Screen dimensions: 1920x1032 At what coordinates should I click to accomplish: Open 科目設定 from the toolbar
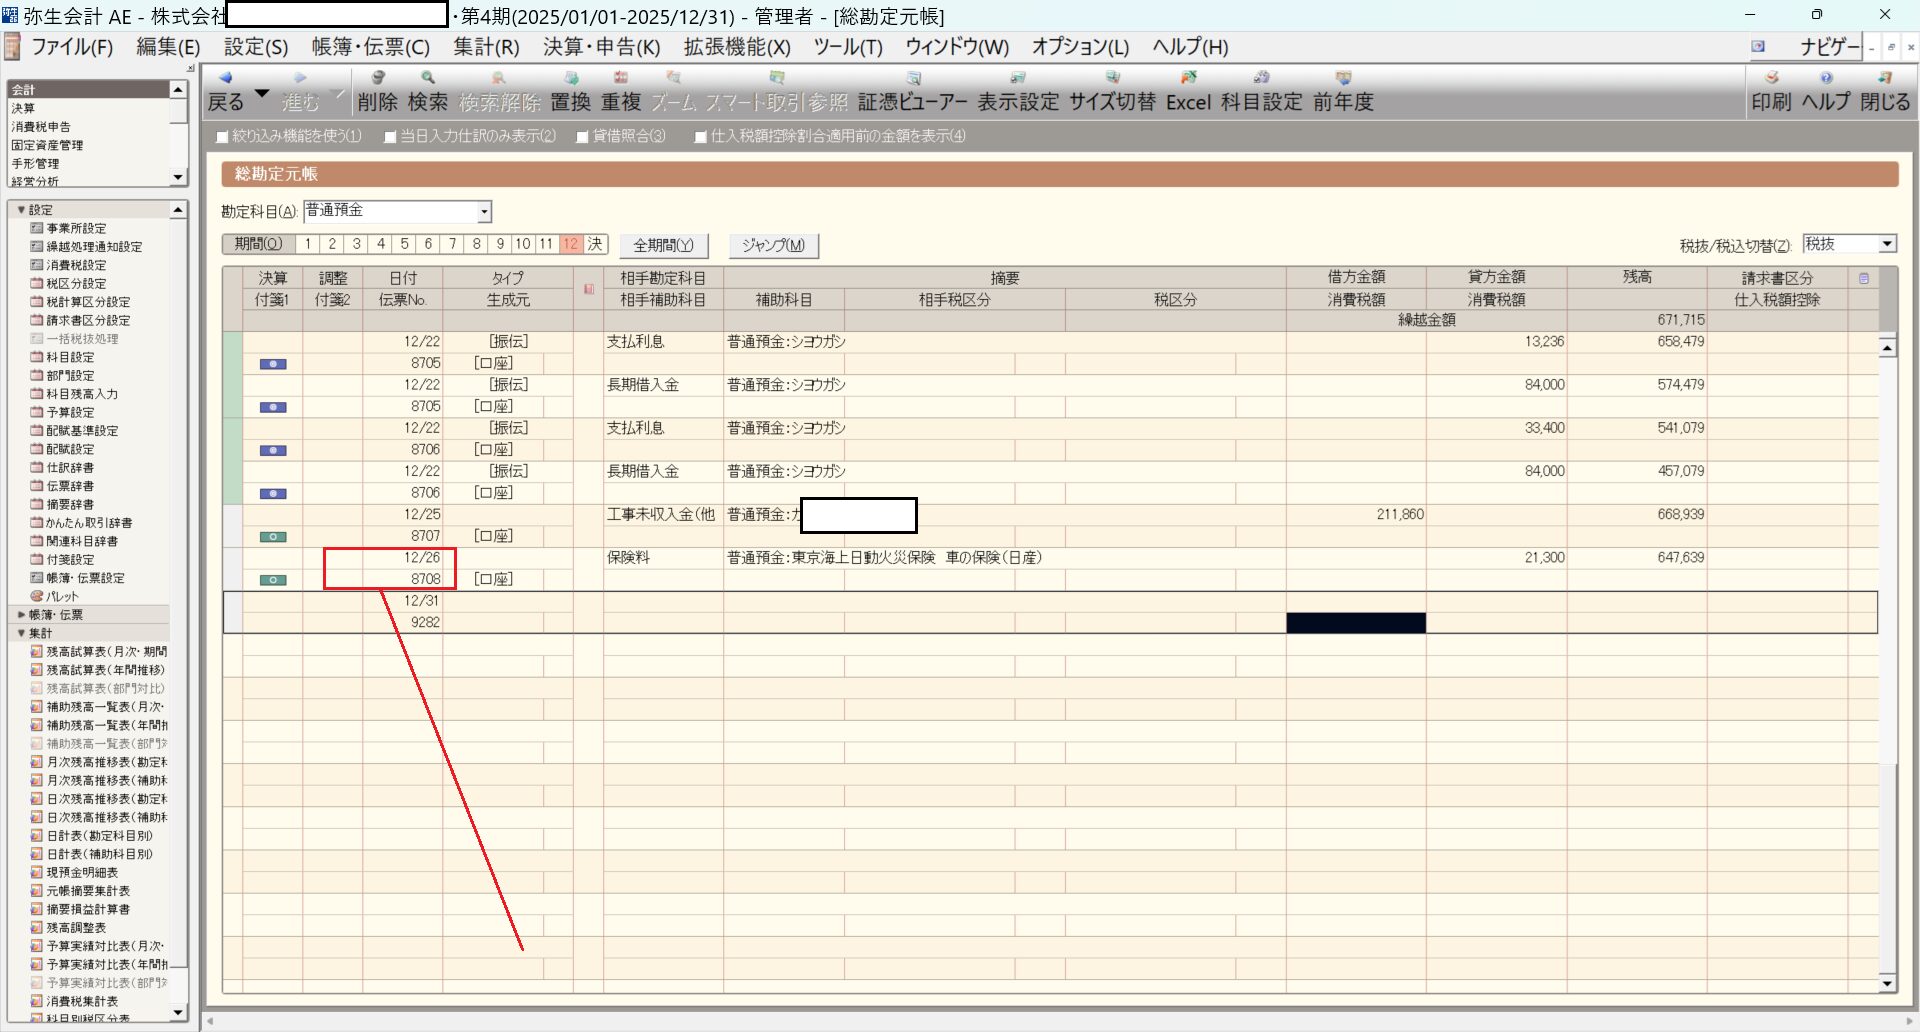tap(1261, 90)
